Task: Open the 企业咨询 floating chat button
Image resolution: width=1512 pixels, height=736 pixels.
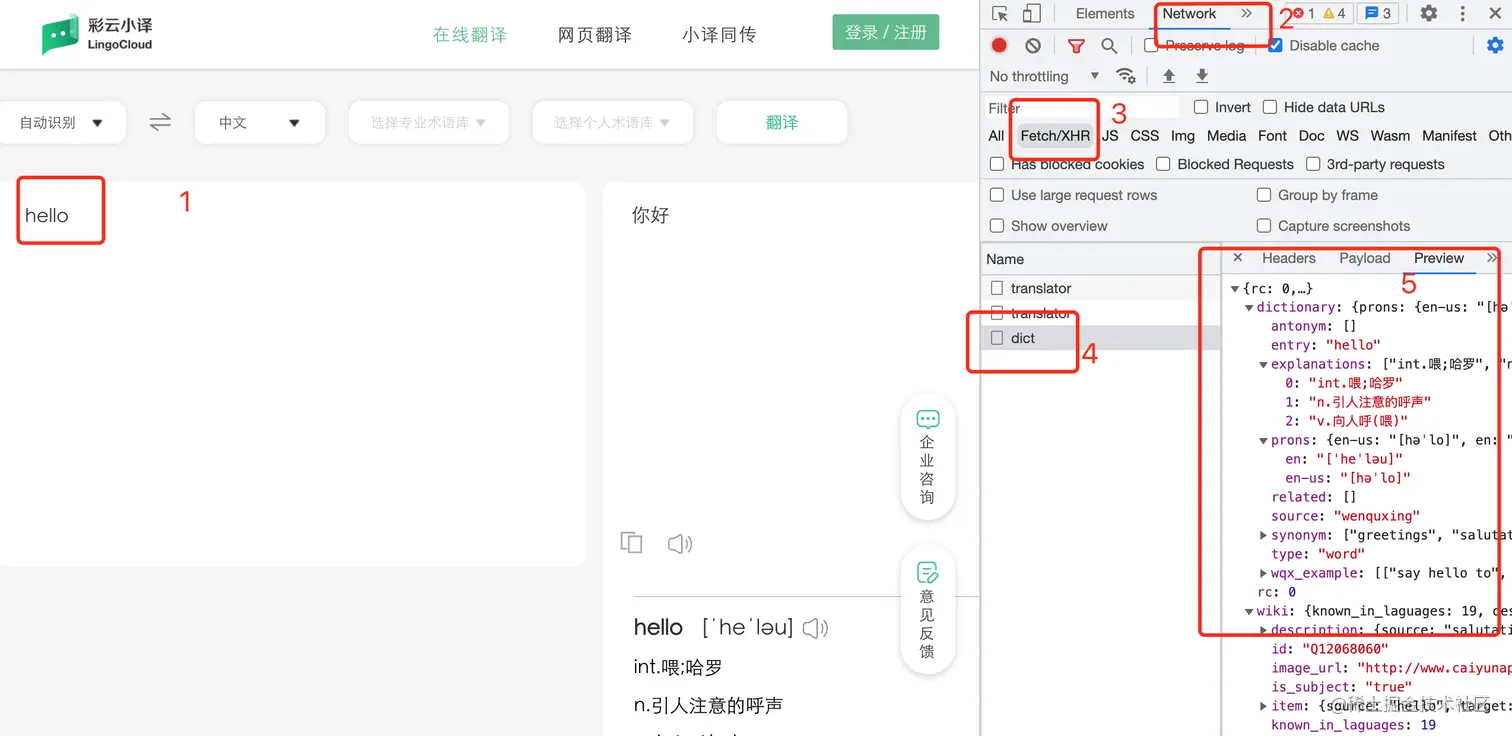Action: pyautogui.click(x=927, y=456)
